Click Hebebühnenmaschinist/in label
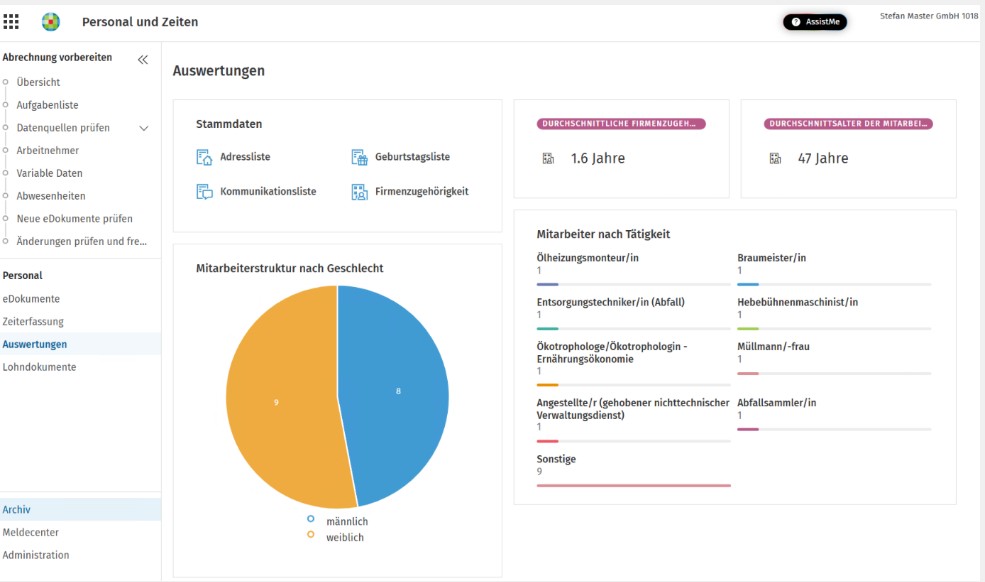The width and height of the screenshot is (985, 582). click(797, 302)
